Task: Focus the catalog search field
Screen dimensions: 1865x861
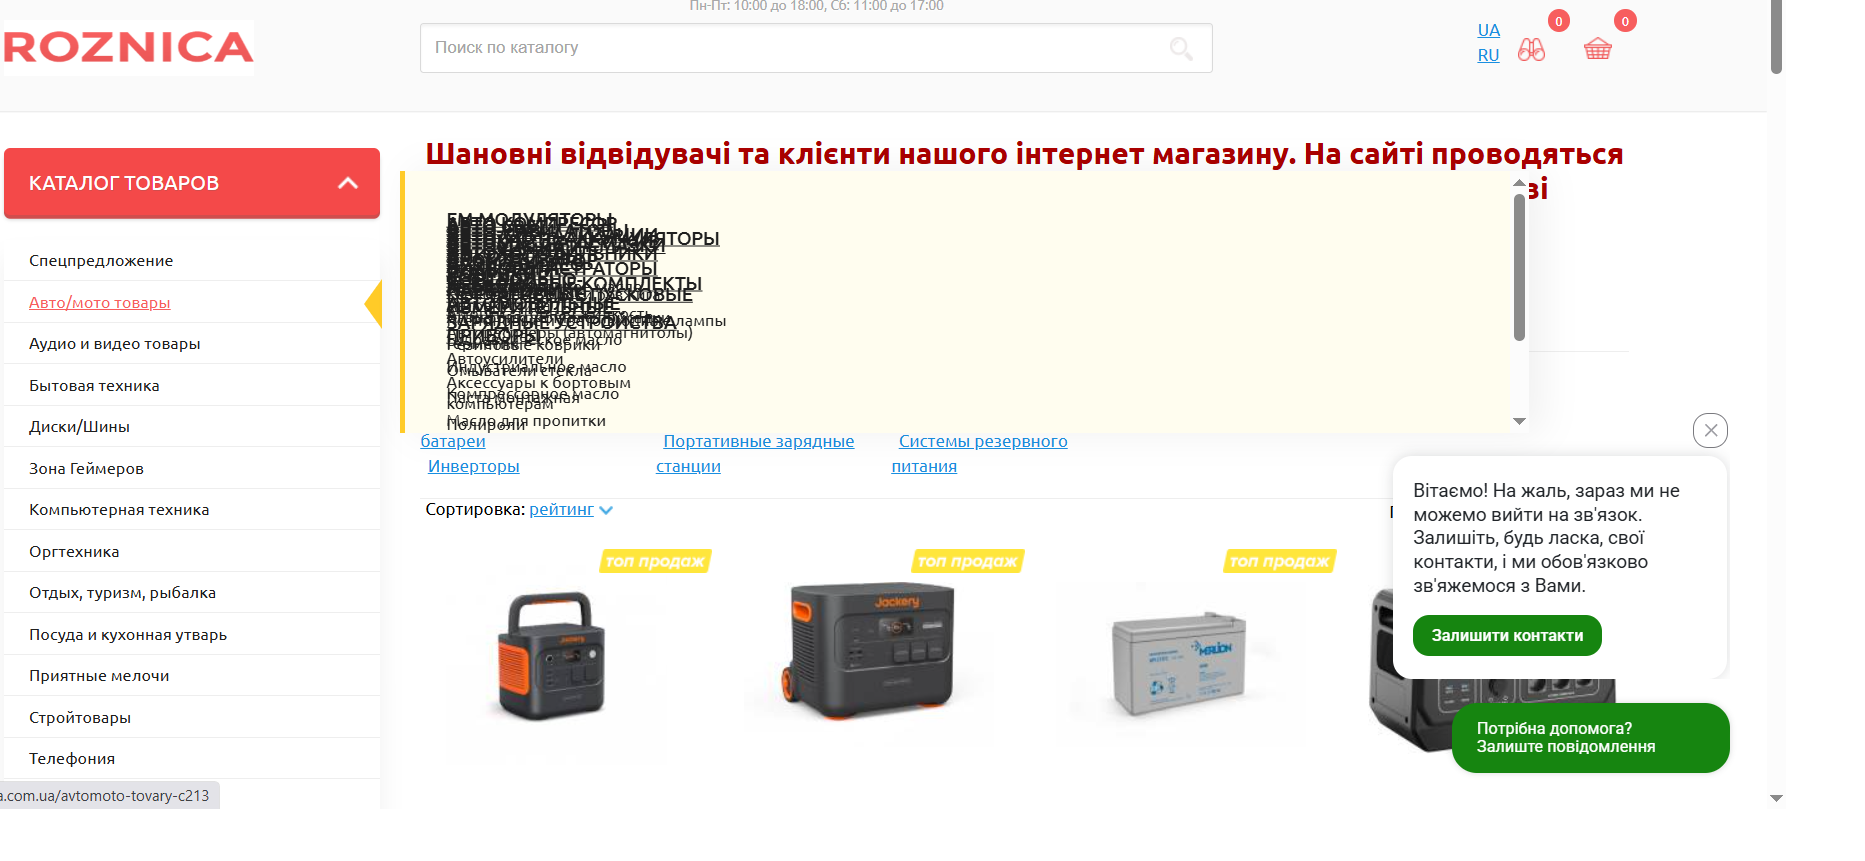Action: pyautogui.click(x=790, y=48)
